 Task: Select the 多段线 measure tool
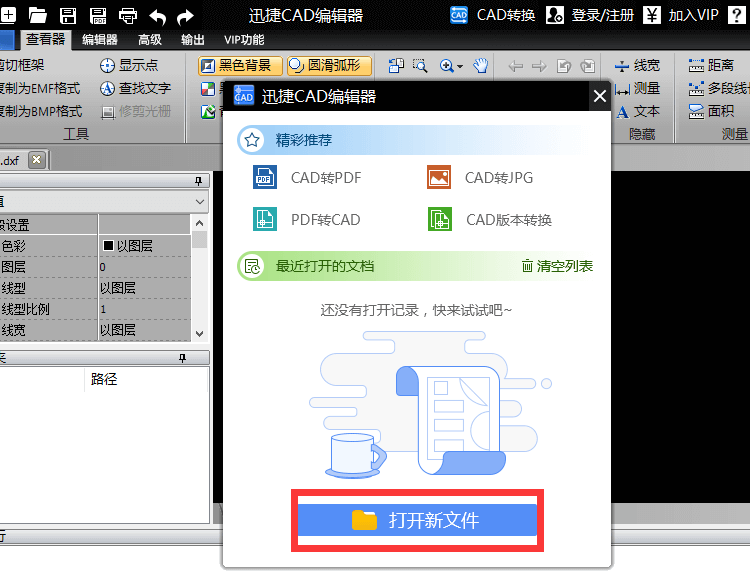pyautogui.click(x=719, y=88)
